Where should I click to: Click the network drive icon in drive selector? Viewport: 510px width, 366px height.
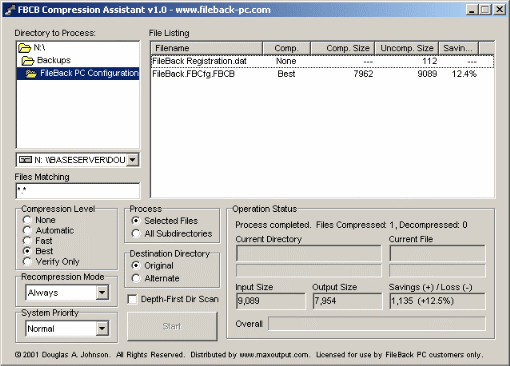pos(25,160)
